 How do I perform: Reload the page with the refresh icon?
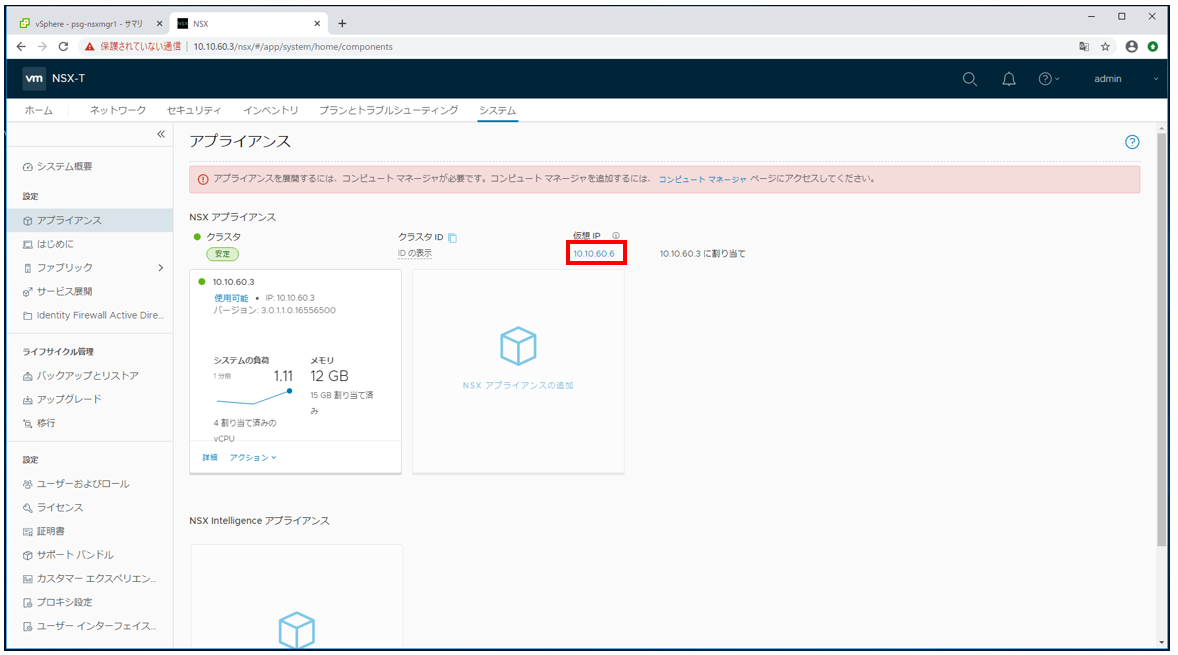point(63,47)
